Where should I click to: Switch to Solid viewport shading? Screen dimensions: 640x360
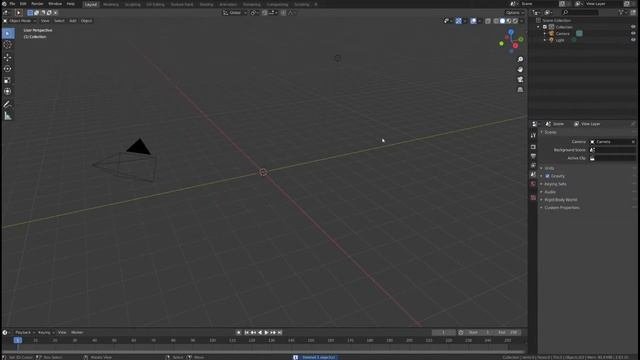coord(502,21)
